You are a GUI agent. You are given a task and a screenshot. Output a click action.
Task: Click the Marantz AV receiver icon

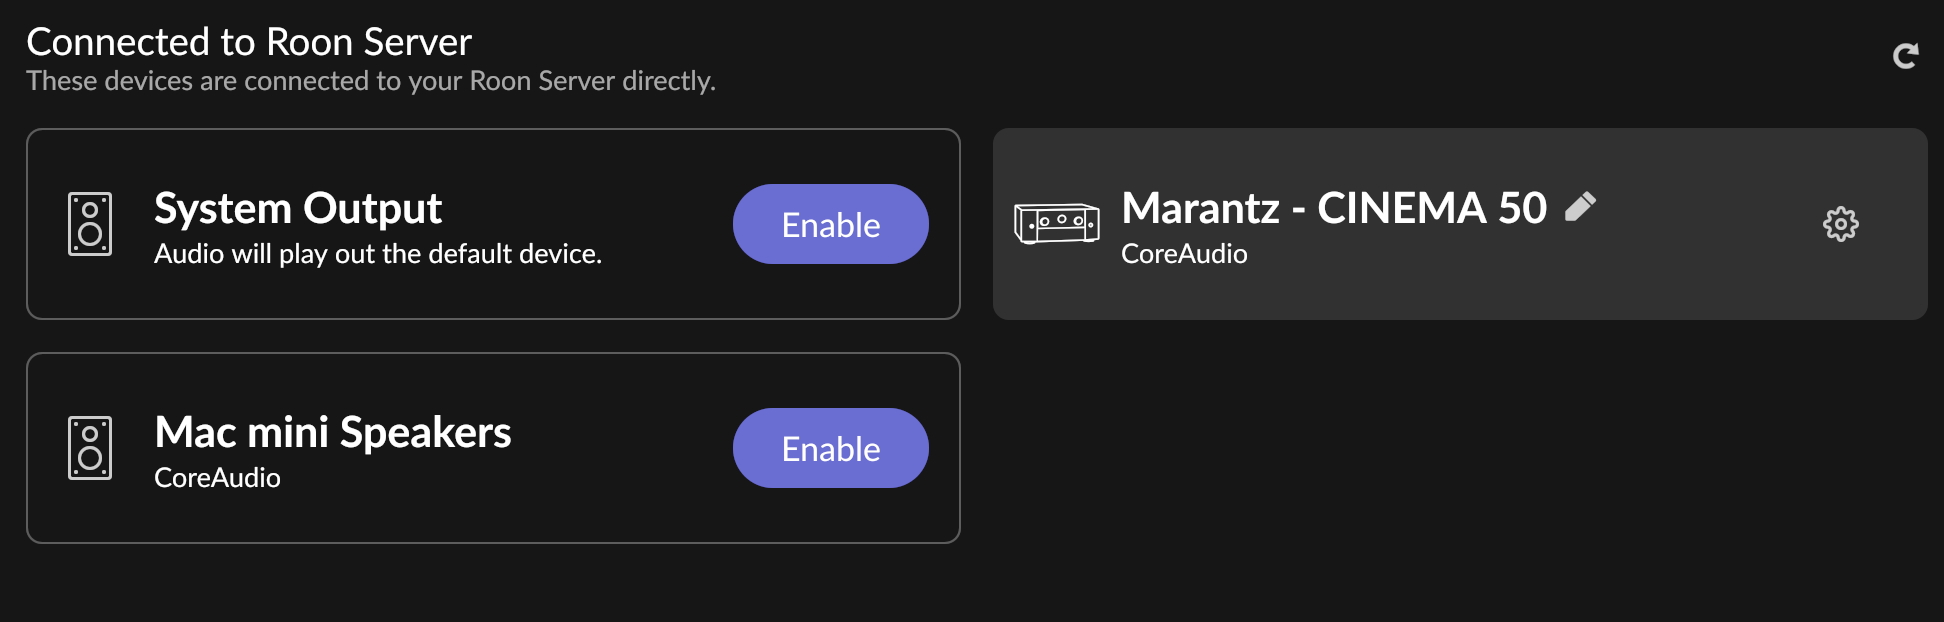pyautogui.click(x=1056, y=223)
